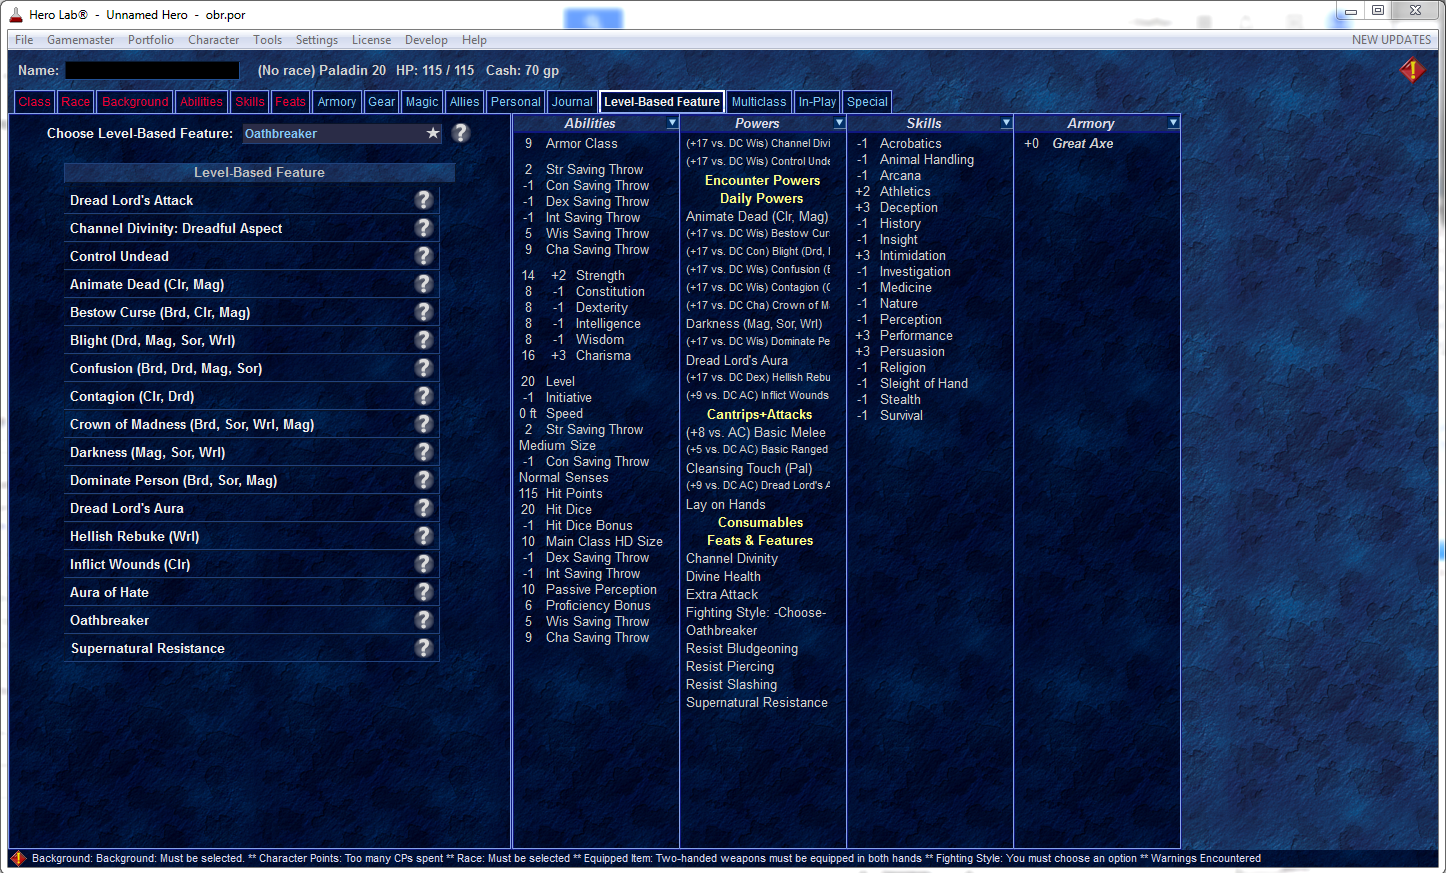This screenshot has height=873, width=1446.
Task: Click Divine Health in Feats & Features
Action: [723, 576]
